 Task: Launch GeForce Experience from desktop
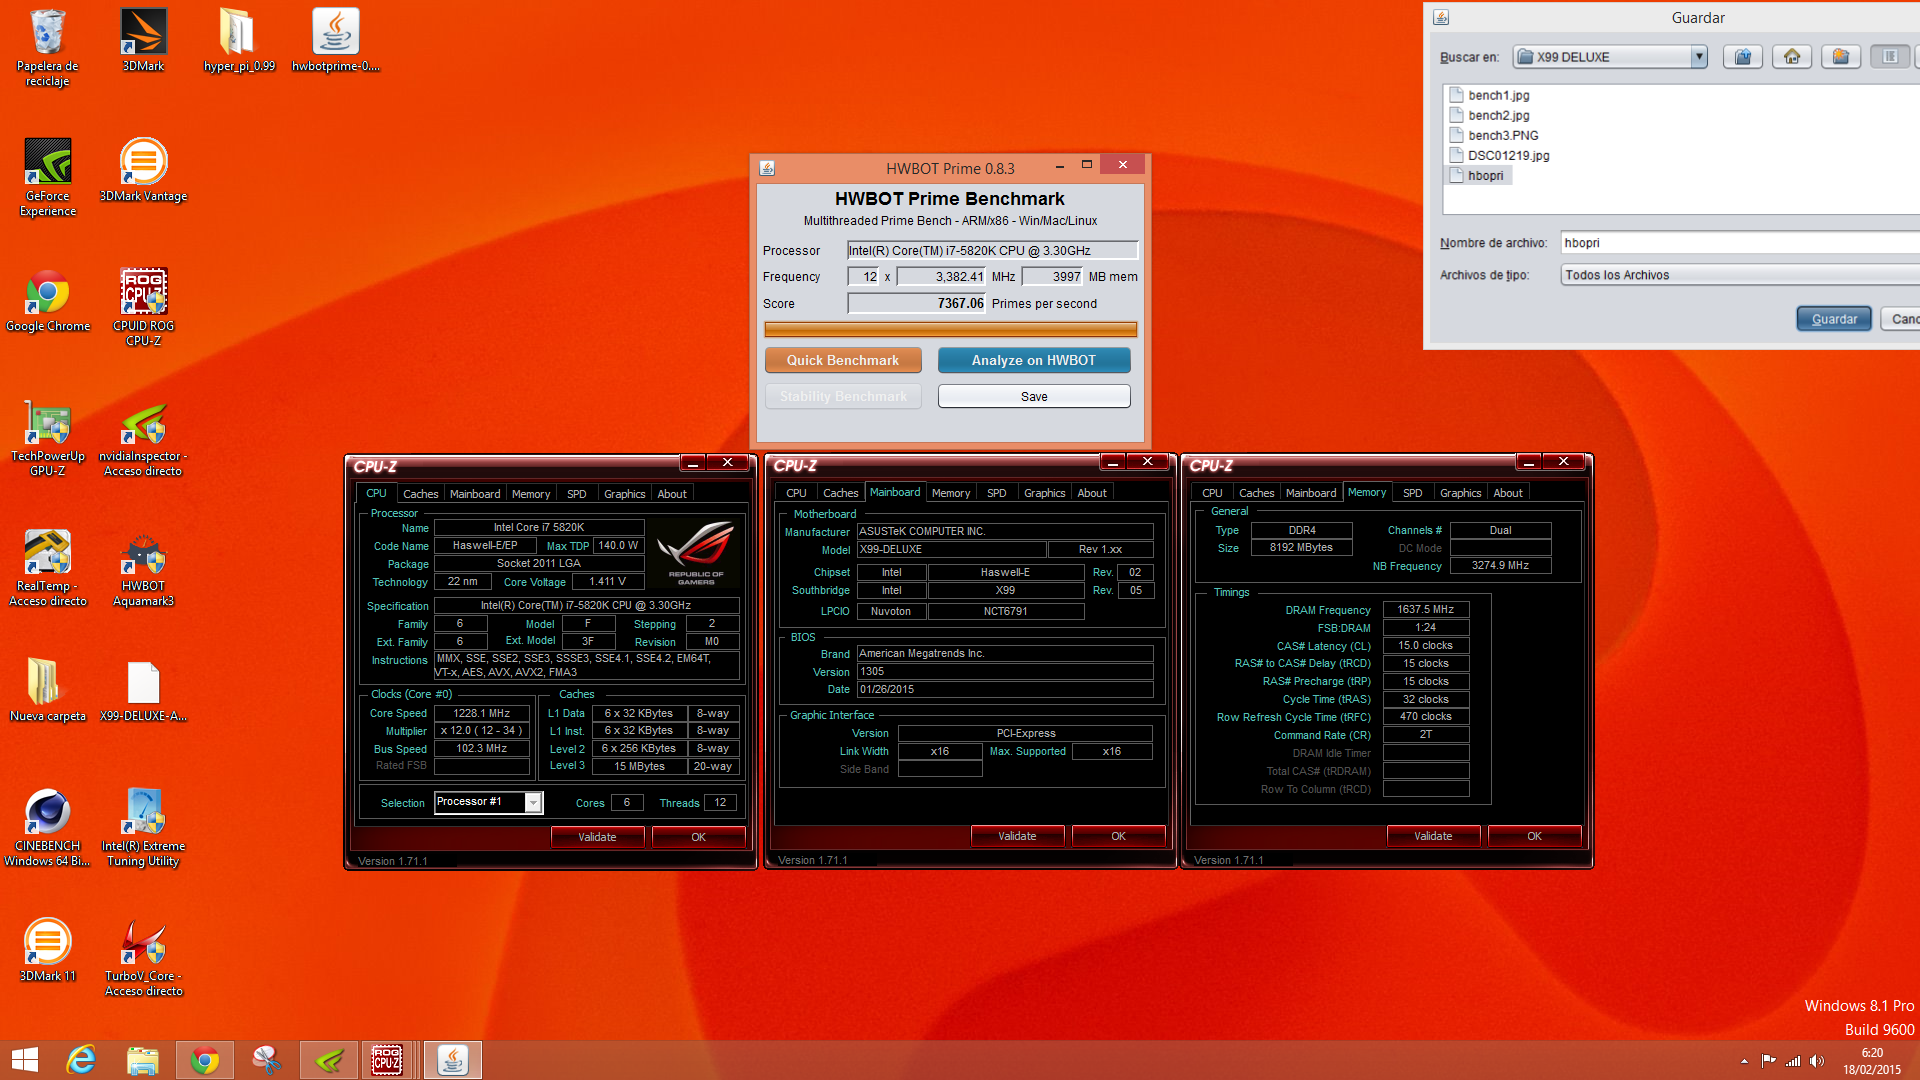(47, 177)
